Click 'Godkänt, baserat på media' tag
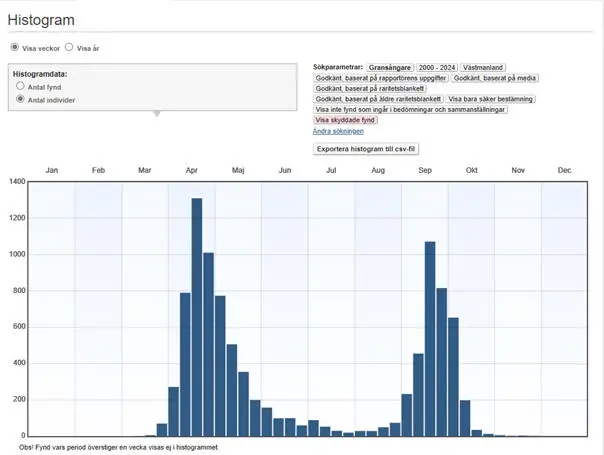Screen dimensions: 604x455 click(493, 77)
